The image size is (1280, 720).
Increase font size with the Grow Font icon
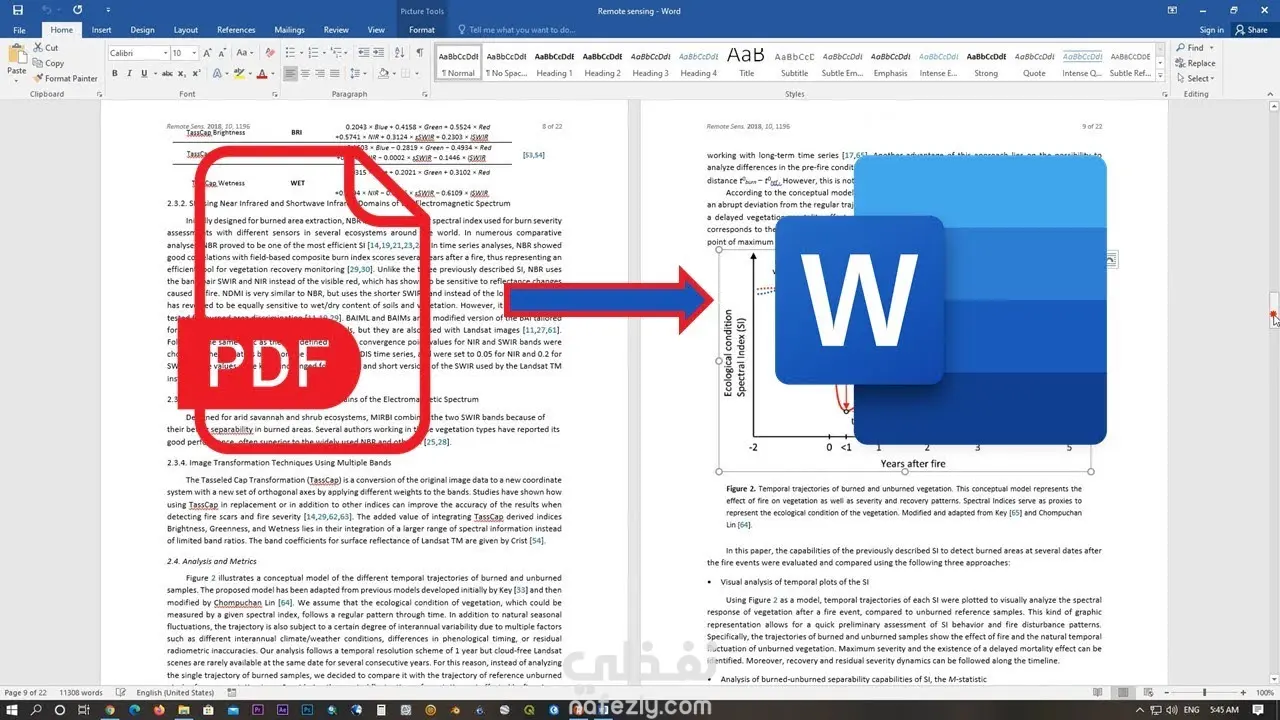pos(207,53)
